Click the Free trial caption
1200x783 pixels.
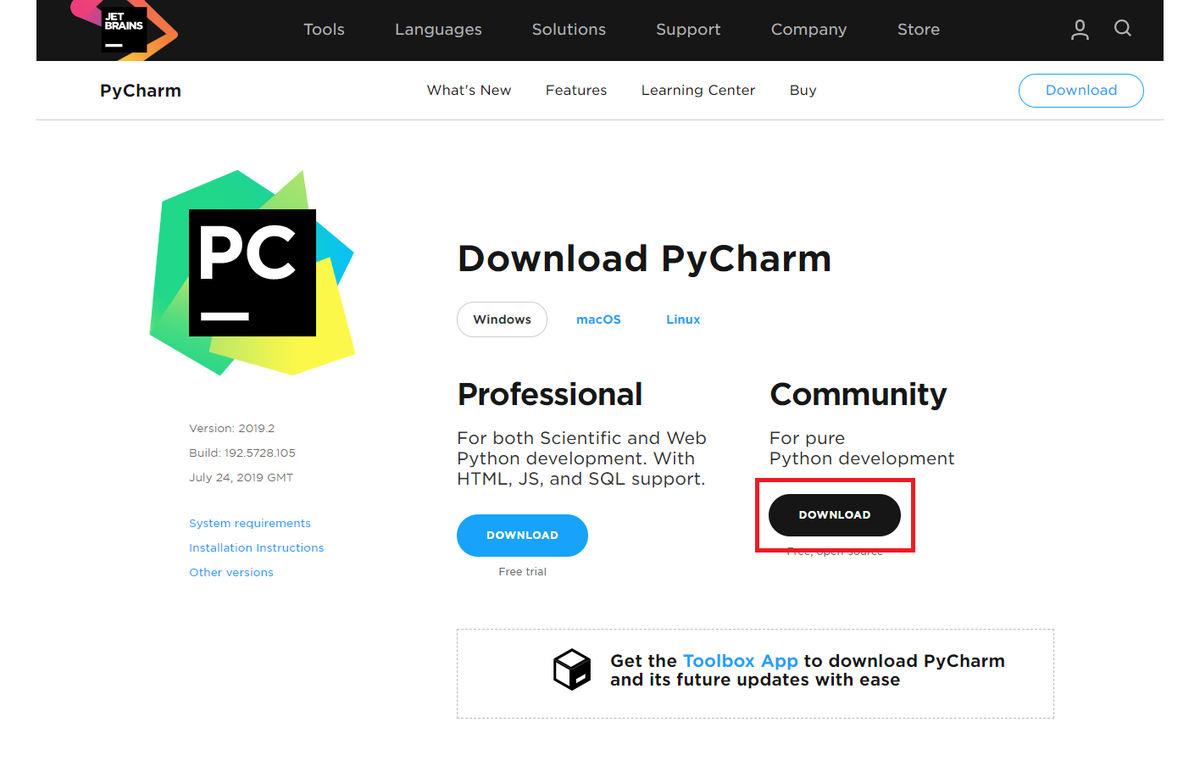pyautogui.click(x=522, y=572)
